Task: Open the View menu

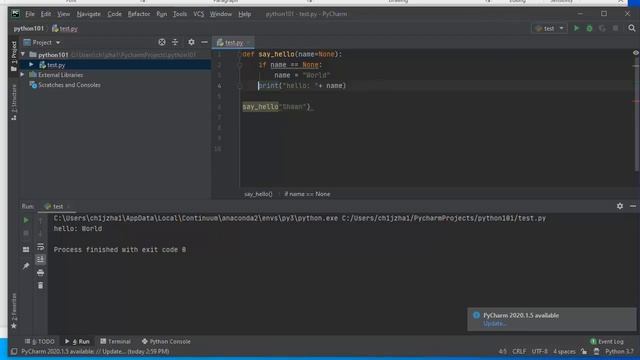Action: (x=63, y=14)
